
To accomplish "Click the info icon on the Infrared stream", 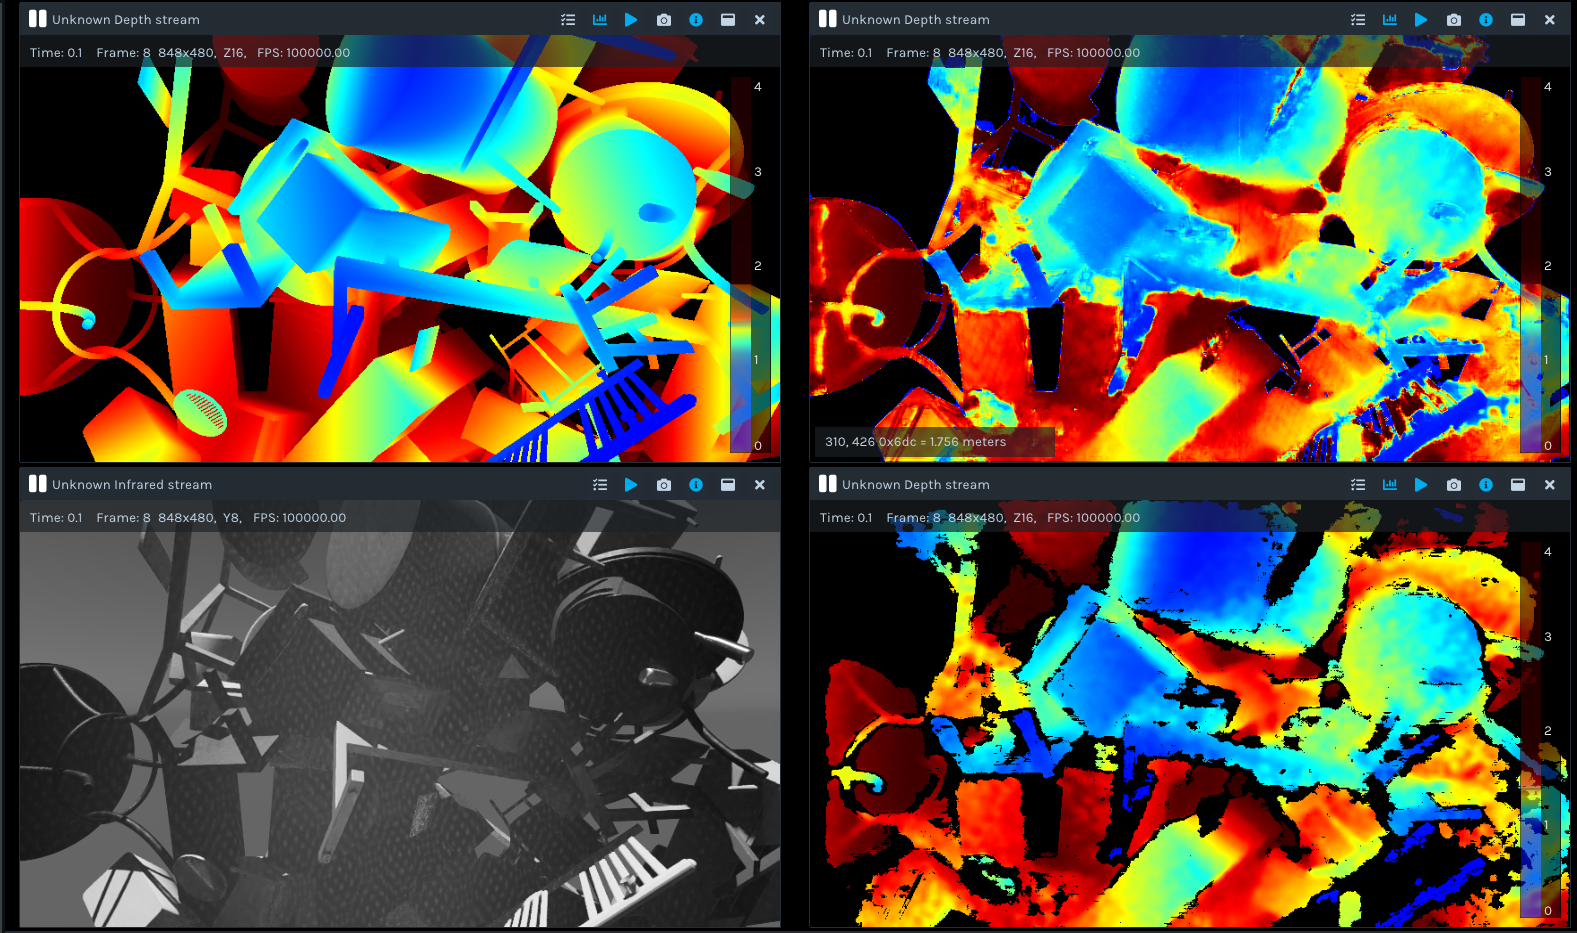I will (696, 485).
